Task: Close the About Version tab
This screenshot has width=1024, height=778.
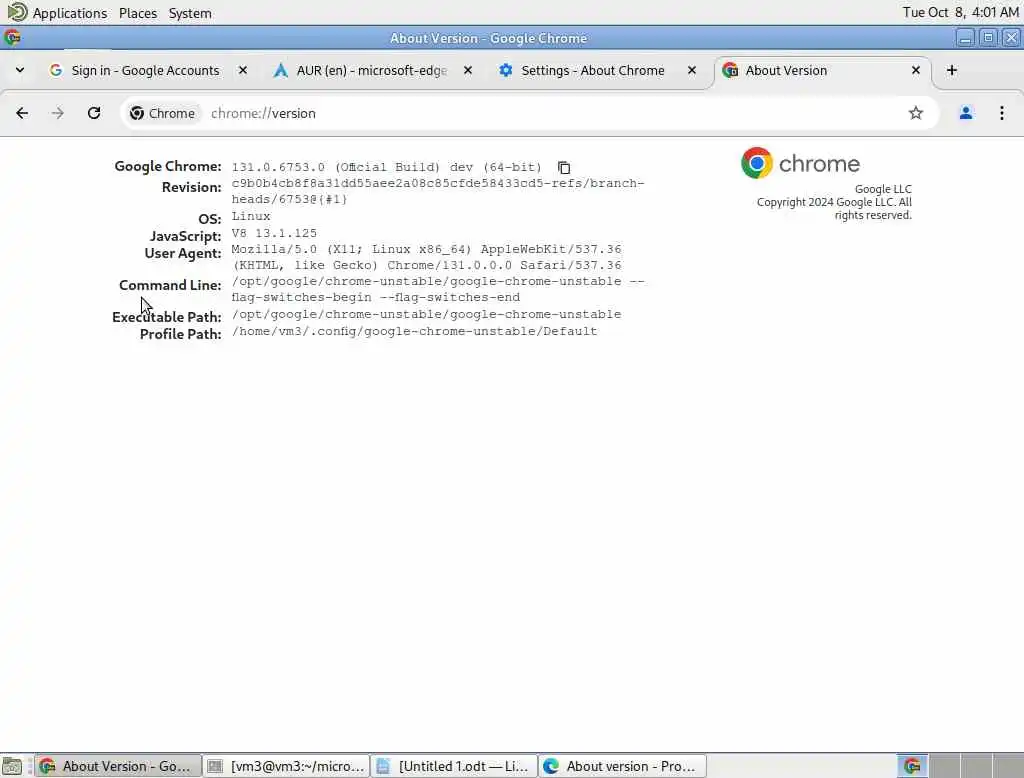Action: point(916,70)
